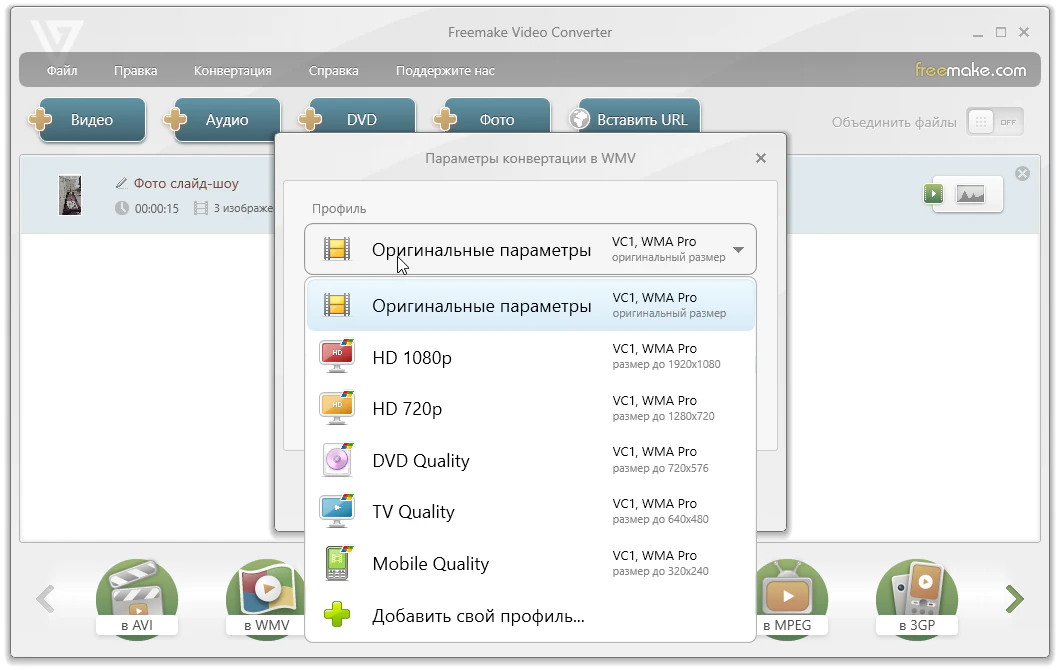Click the Фото слайд-шоу title text
1060x670 pixels.
click(x=186, y=183)
